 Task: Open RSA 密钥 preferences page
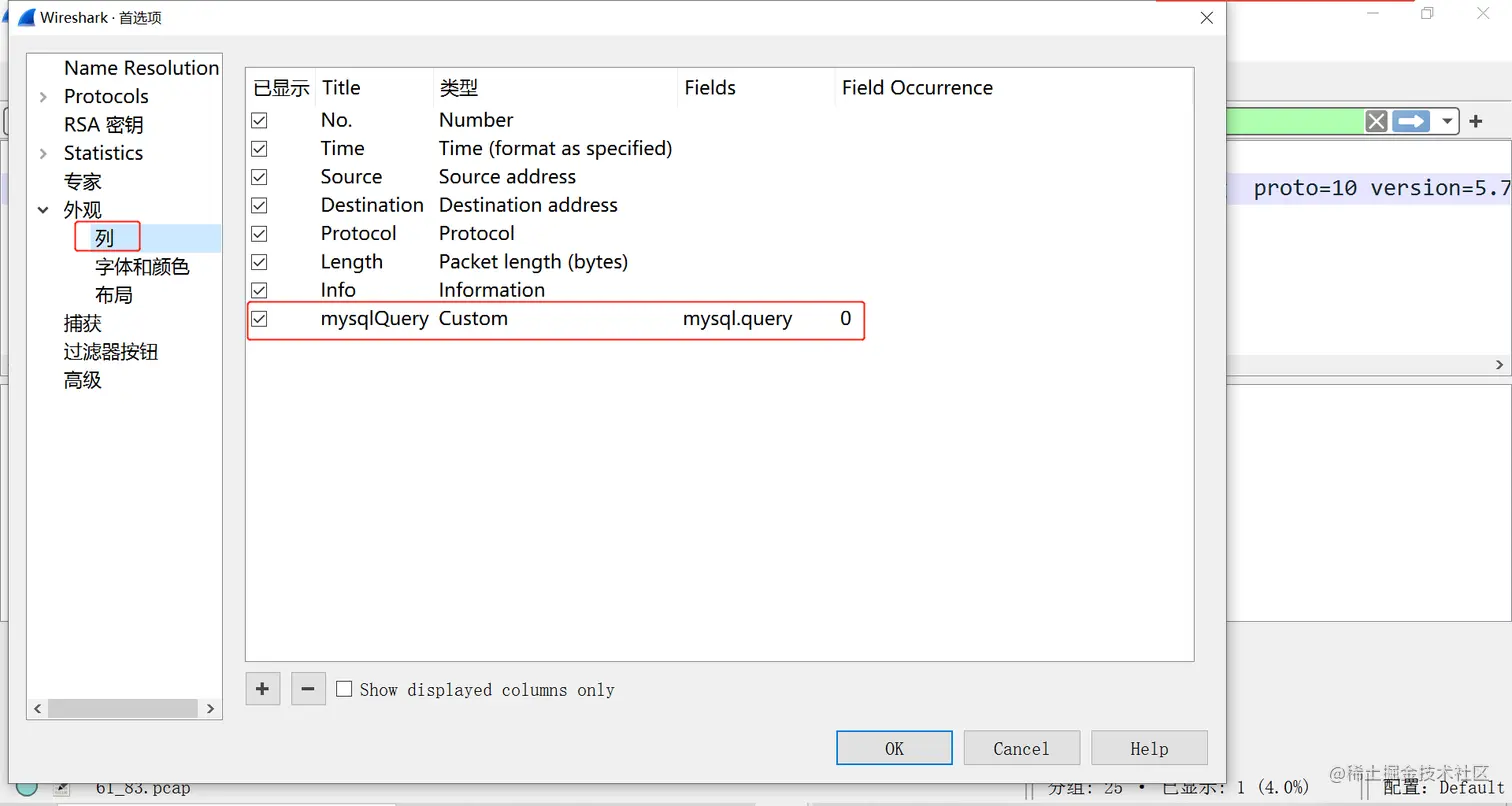(x=103, y=125)
